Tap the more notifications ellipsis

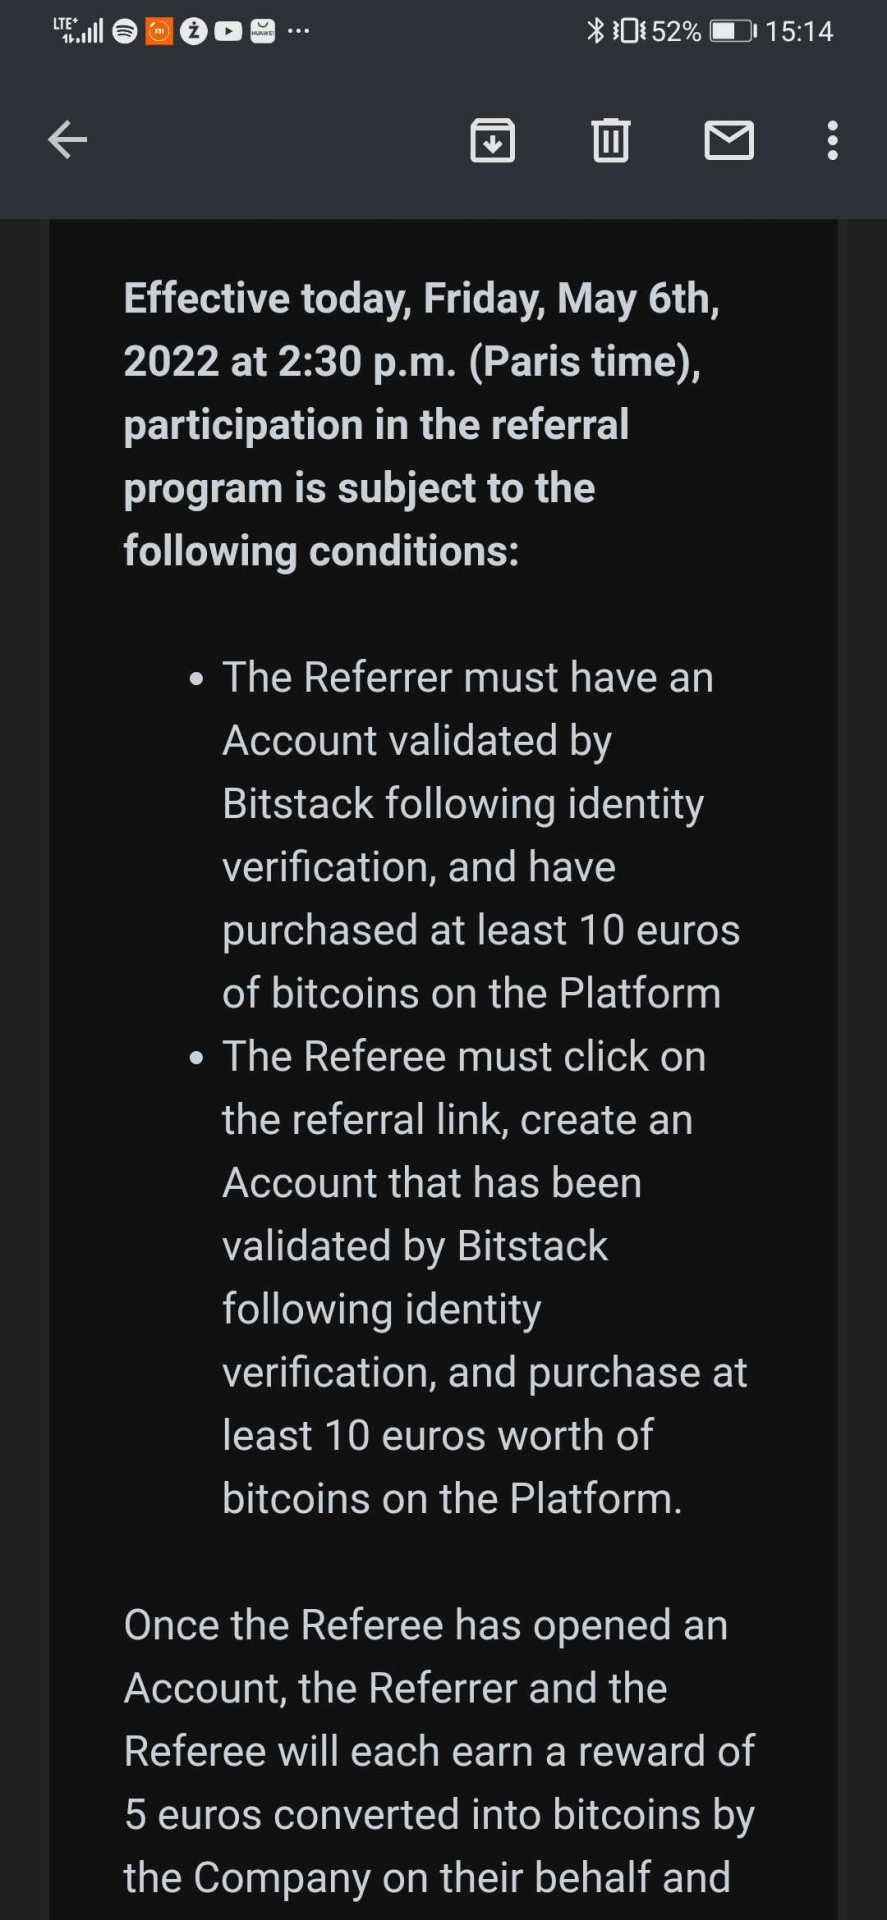point(298,31)
